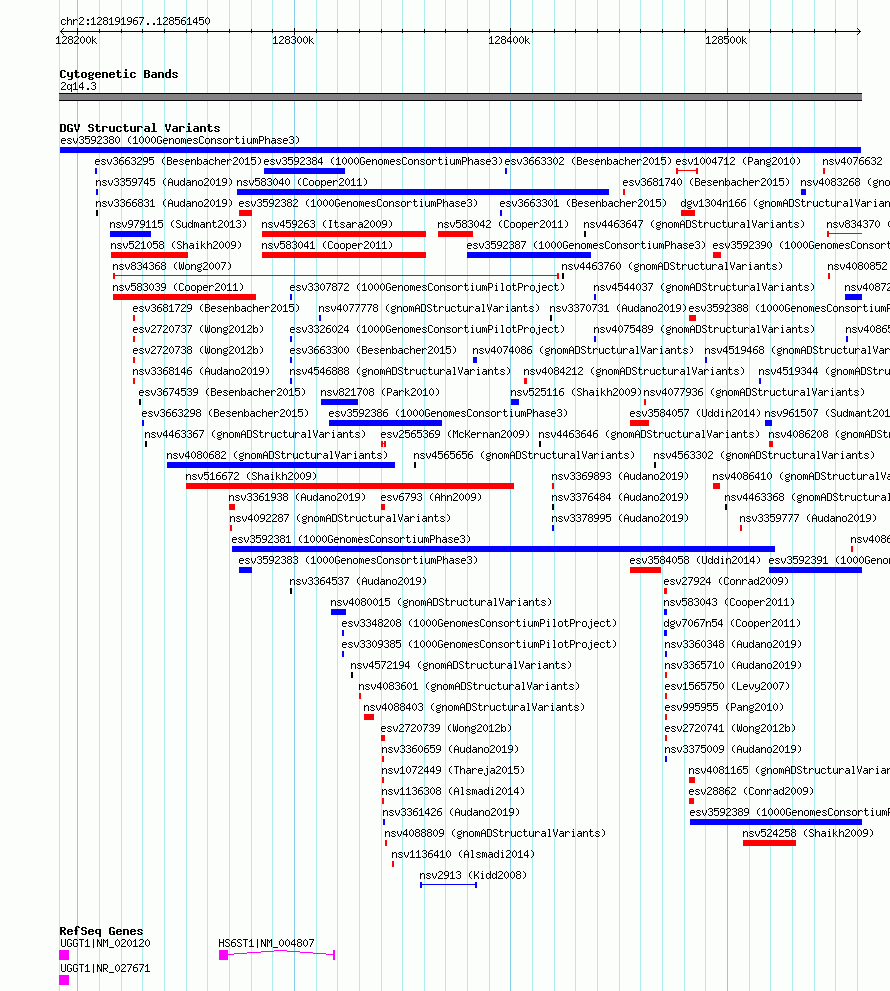
Task: Select esv3592381 (1000GenomesConsortiumPhase3) label
Action: 351,539
